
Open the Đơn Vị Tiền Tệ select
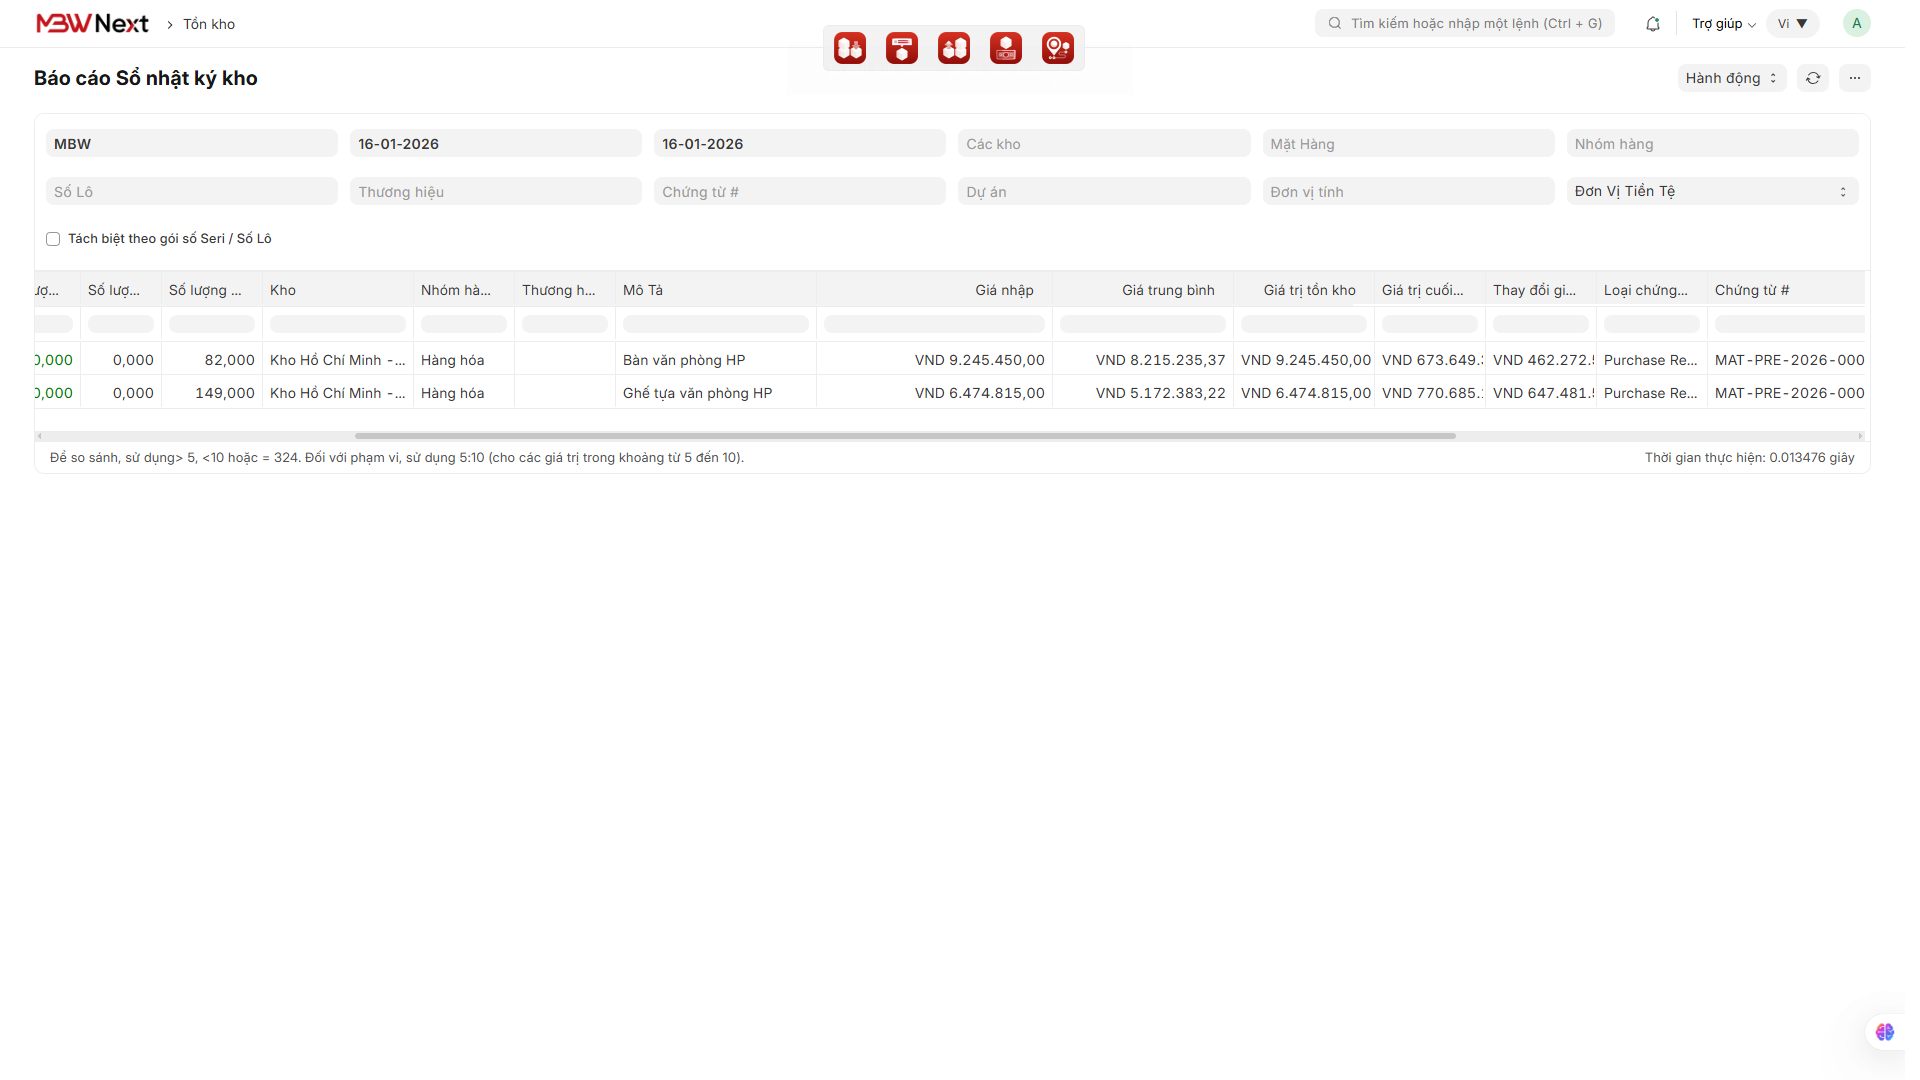point(1711,191)
